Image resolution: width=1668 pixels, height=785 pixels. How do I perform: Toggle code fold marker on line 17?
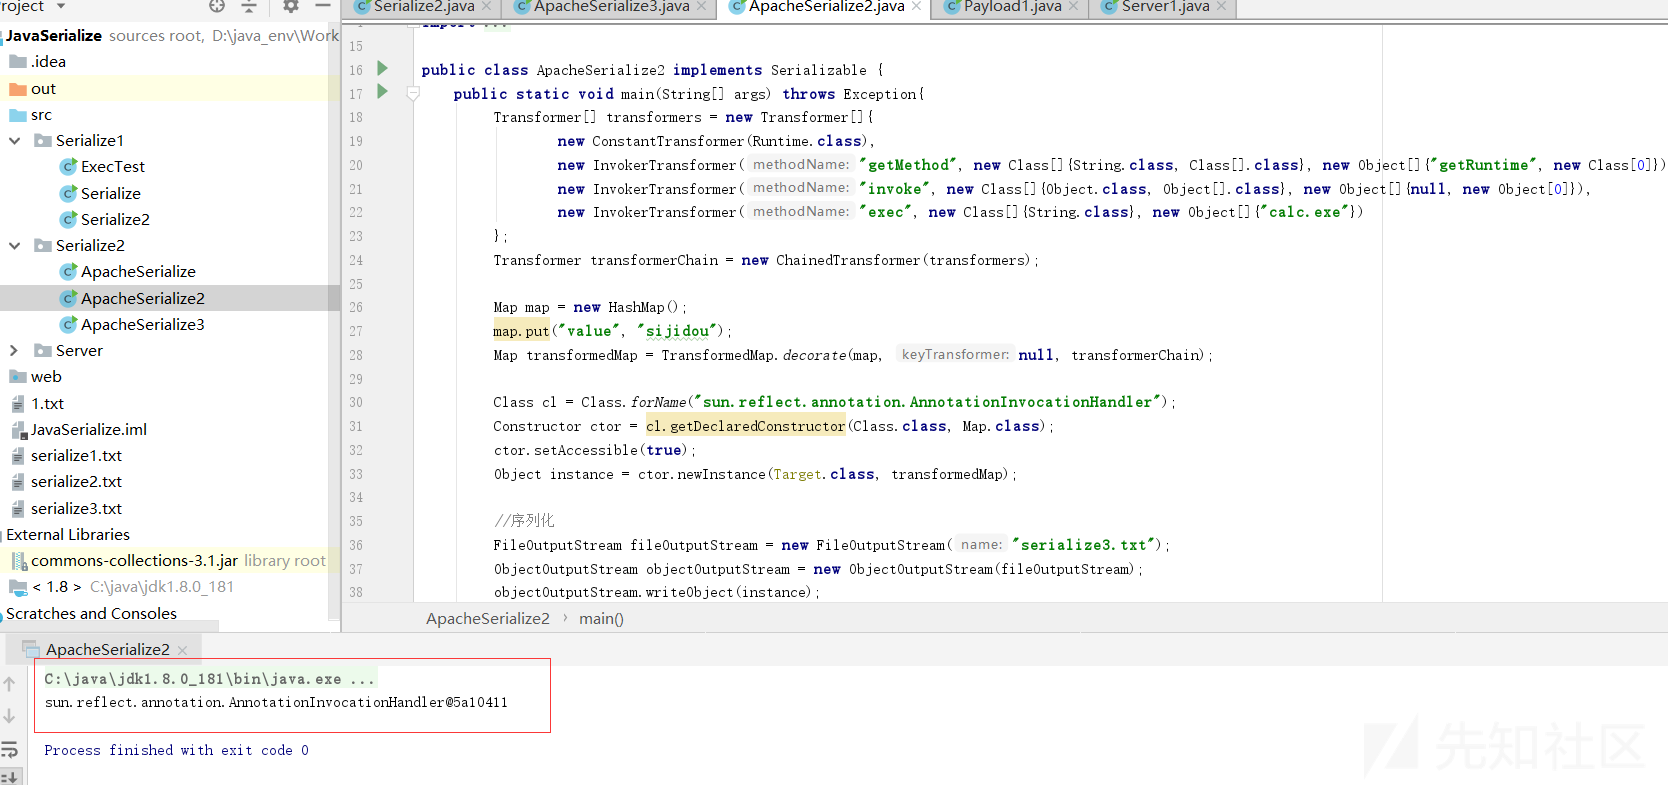(413, 93)
